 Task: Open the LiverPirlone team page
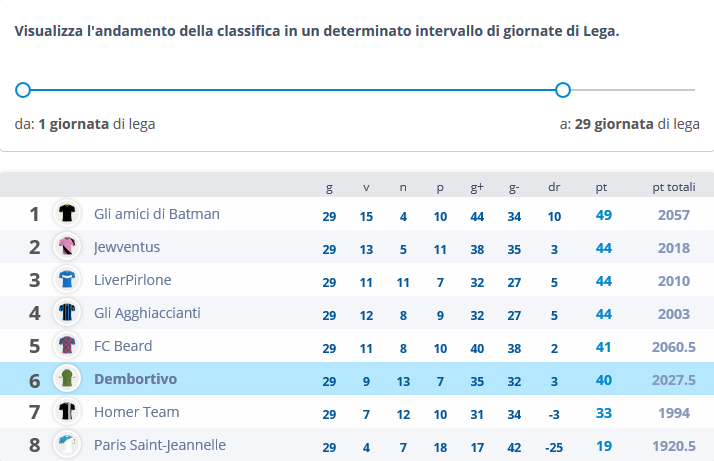[133, 280]
